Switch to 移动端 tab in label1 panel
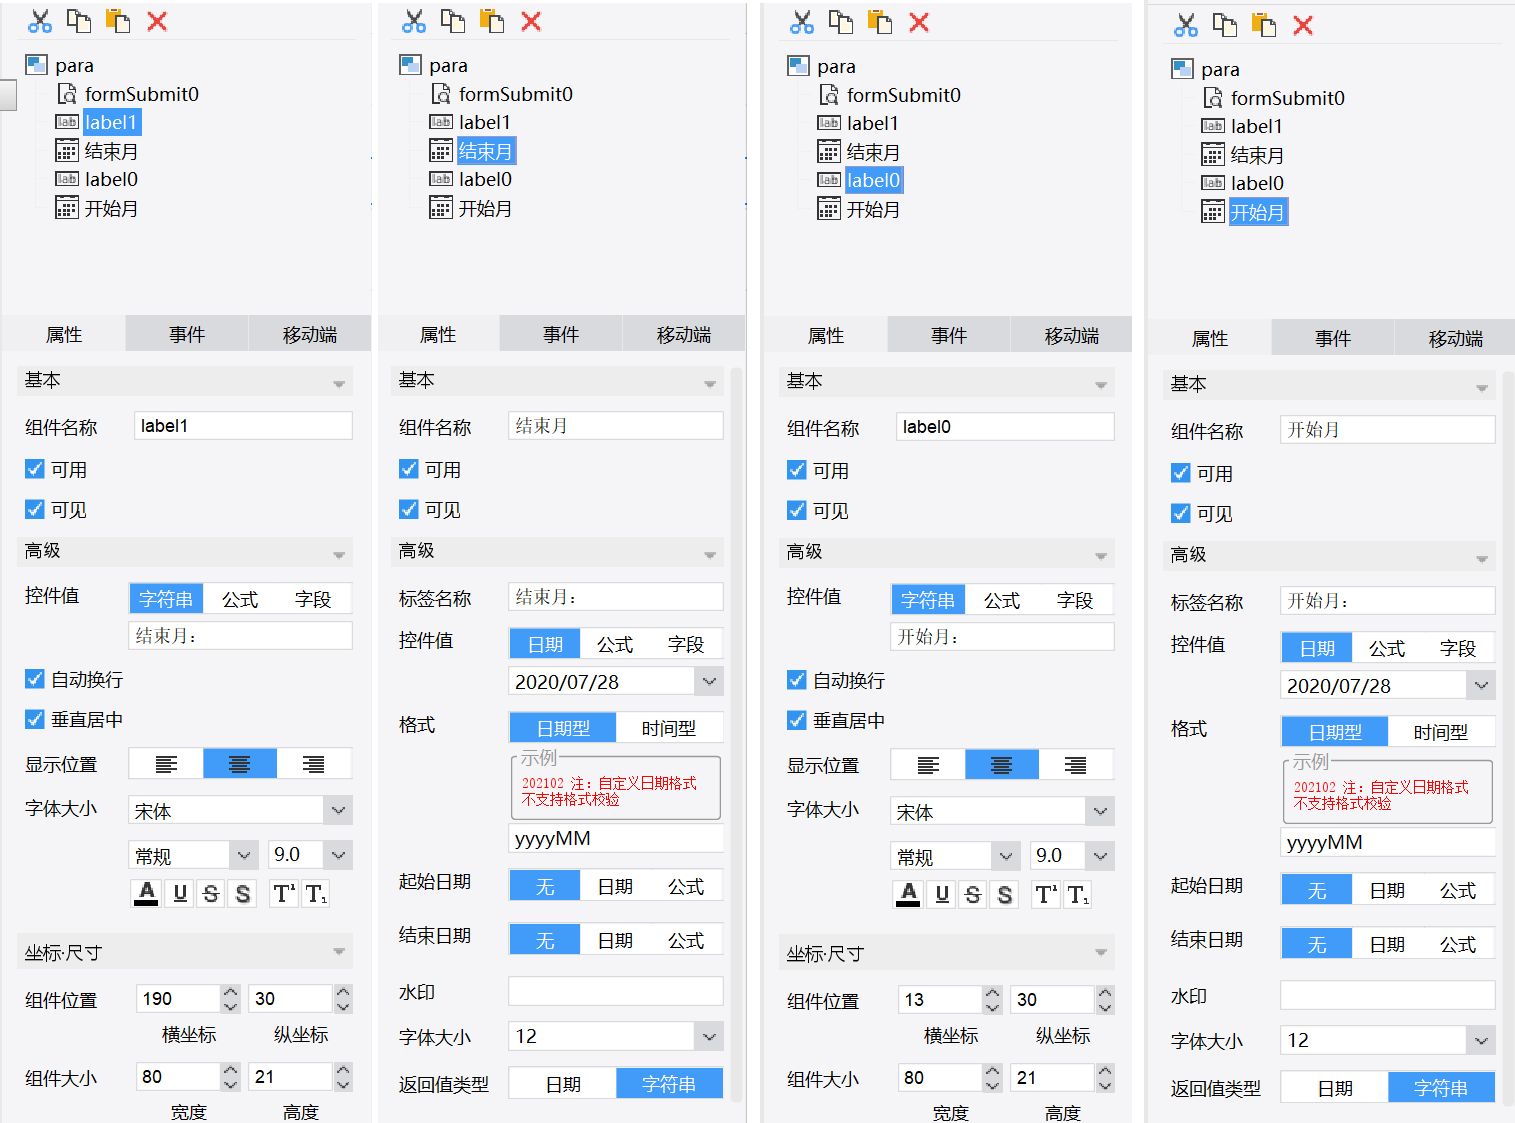 [310, 334]
